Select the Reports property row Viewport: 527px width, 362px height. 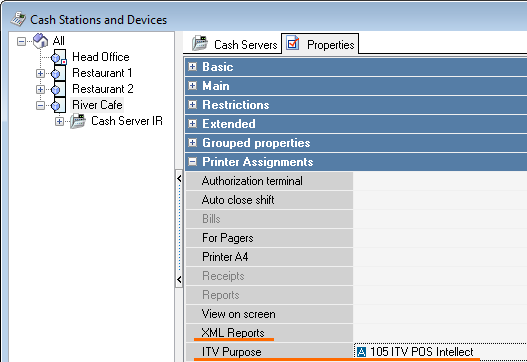269,295
